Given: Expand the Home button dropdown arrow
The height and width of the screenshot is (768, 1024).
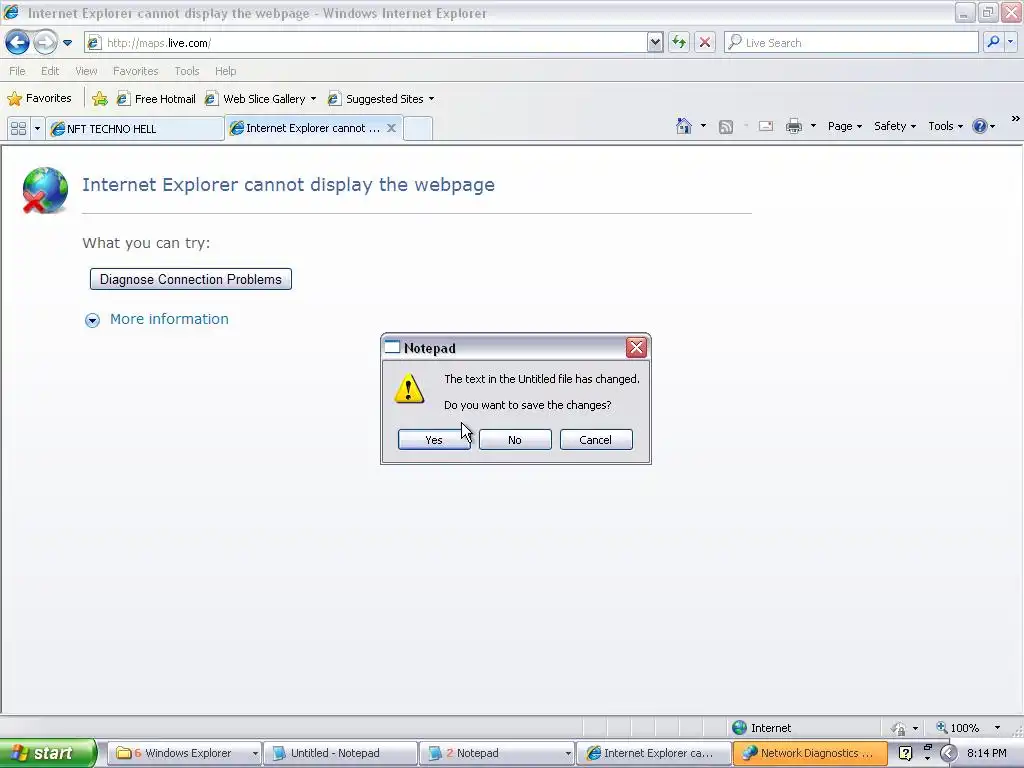Looking at the screenshot, I should [x=703, y=126].
